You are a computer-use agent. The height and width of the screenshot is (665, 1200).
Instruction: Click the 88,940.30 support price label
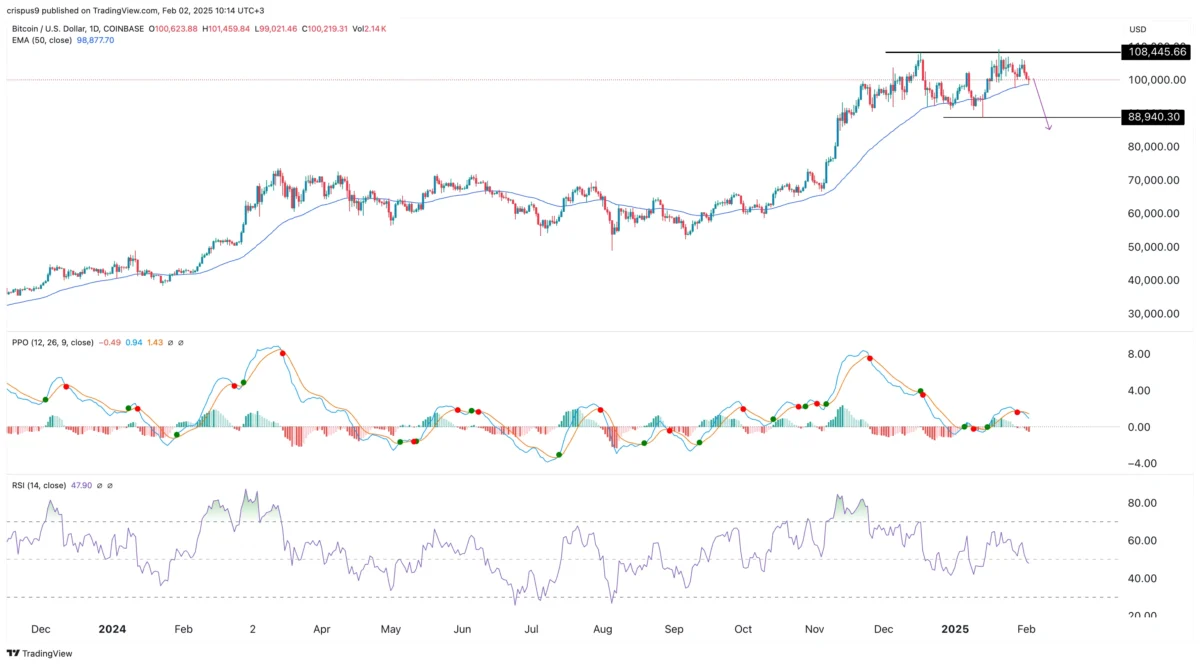coord(1156,117)
